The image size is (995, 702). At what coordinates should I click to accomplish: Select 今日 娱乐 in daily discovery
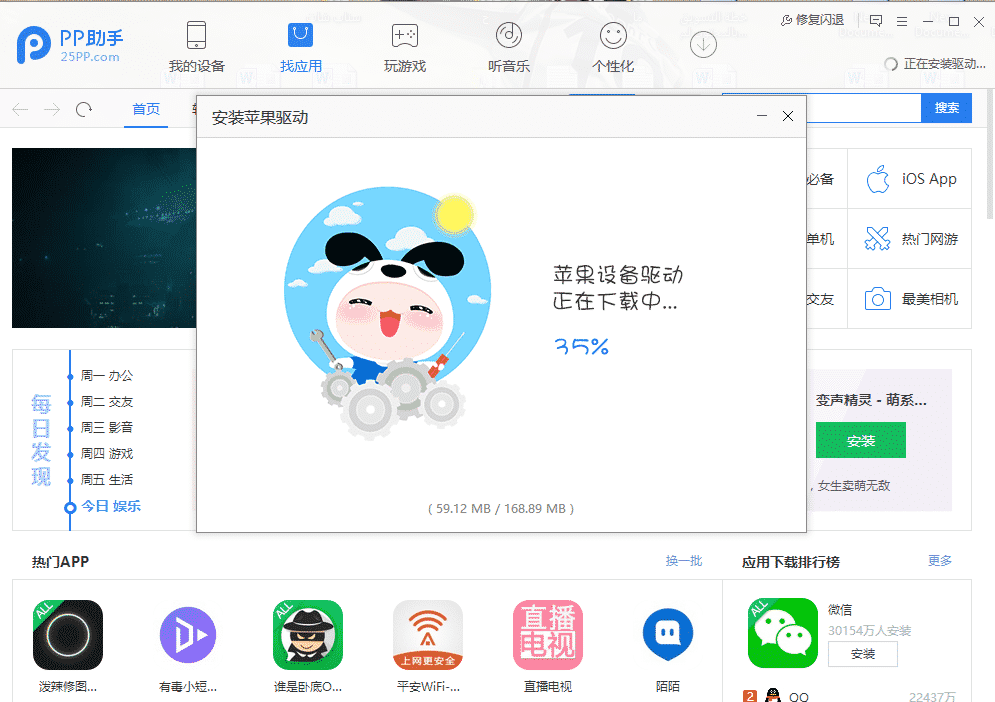pyautogui.click(x=110, y=507)
